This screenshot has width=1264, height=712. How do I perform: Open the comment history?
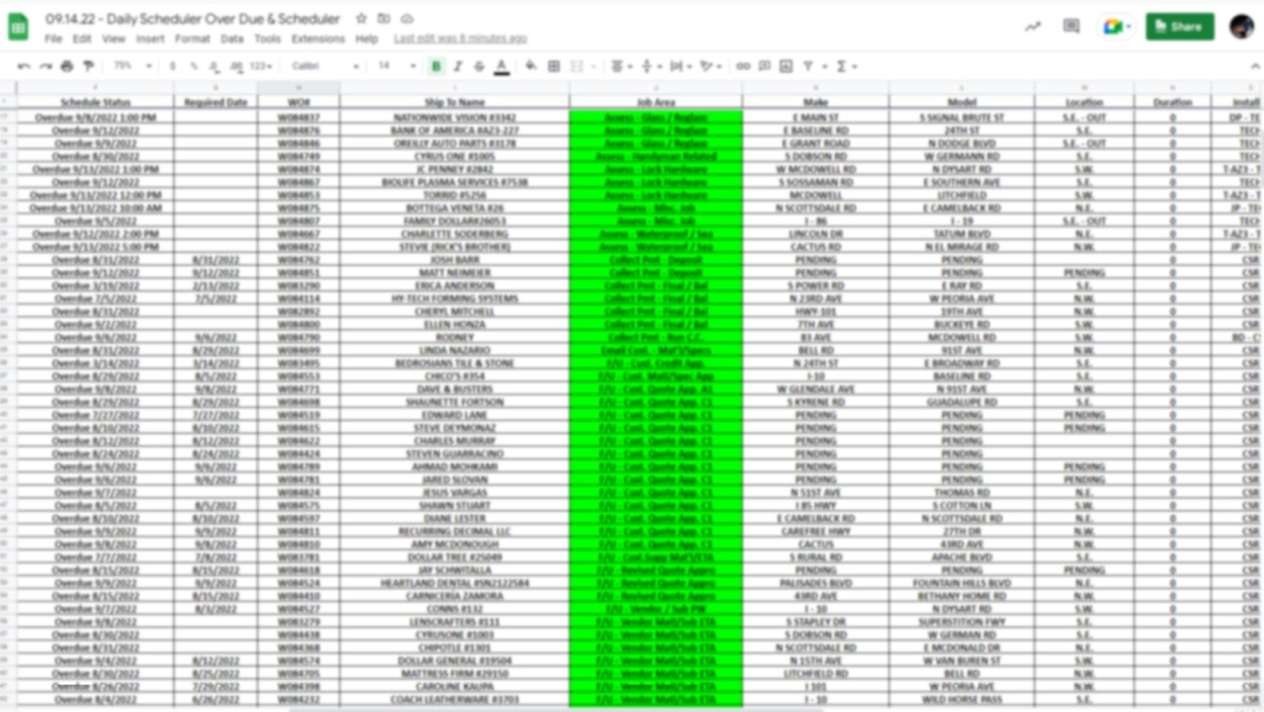point(1071,27)
